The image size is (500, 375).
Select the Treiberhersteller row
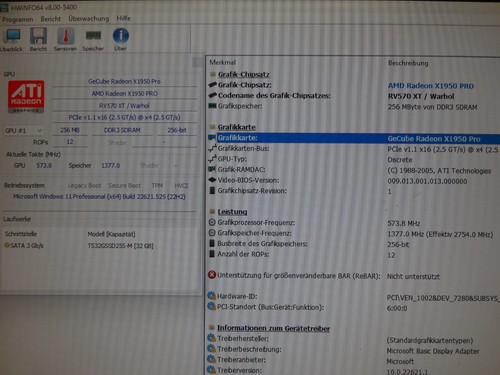353,339
